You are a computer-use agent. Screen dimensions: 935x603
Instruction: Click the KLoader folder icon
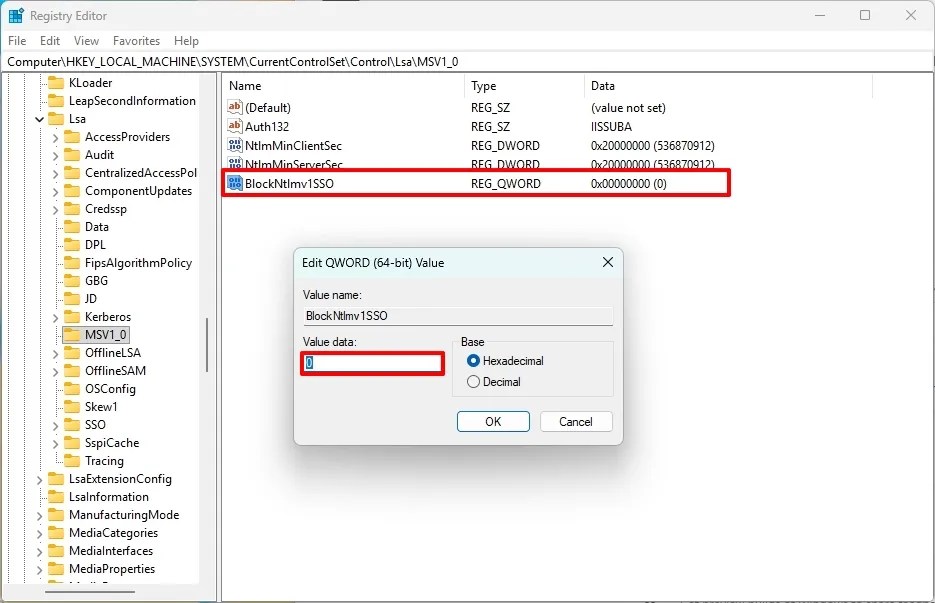[55, 82]
